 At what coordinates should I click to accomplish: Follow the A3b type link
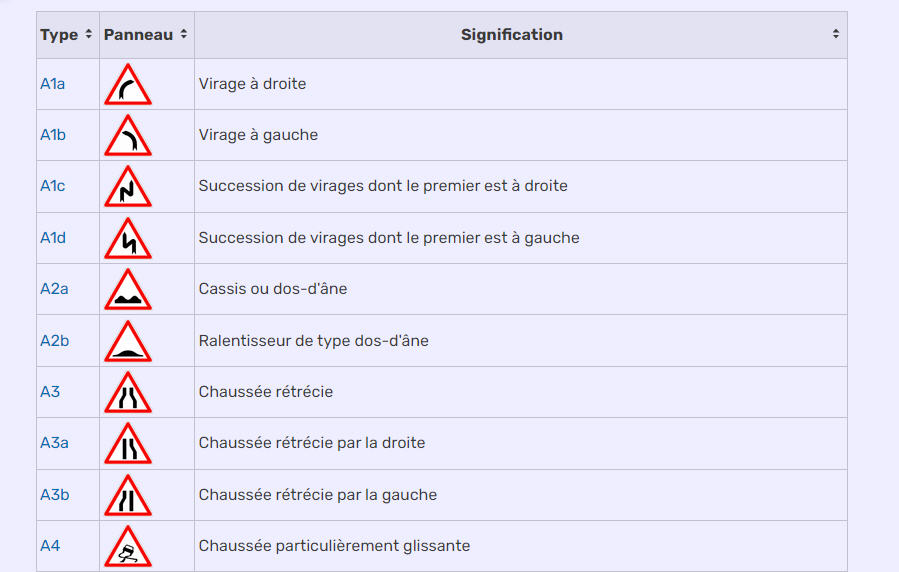(x=54, y=495)
